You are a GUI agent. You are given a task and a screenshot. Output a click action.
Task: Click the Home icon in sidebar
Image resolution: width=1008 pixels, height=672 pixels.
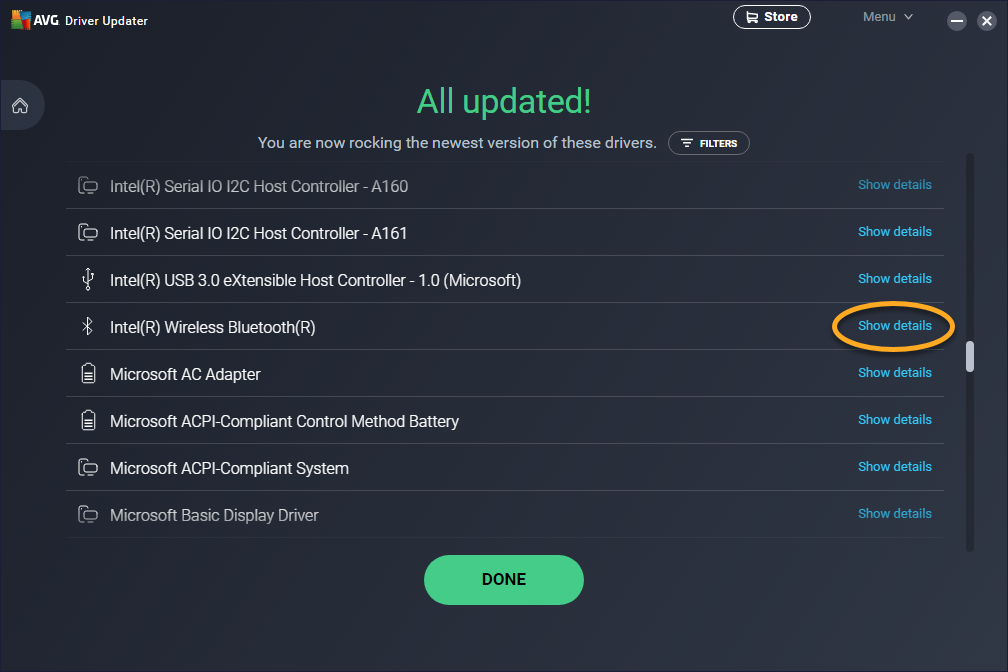(x=21, y=106)
